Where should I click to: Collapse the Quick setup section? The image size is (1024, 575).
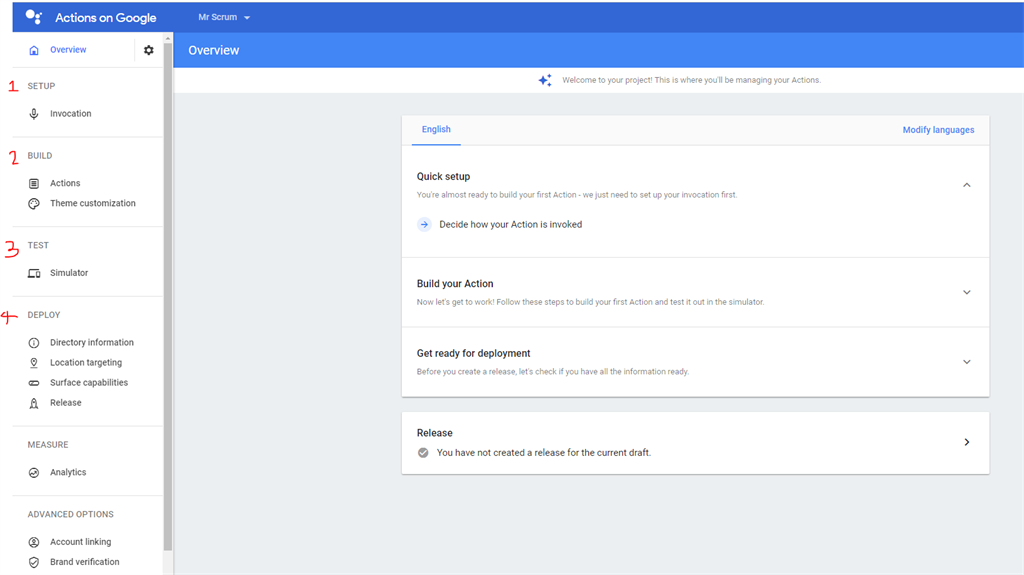tap(967, 185)
